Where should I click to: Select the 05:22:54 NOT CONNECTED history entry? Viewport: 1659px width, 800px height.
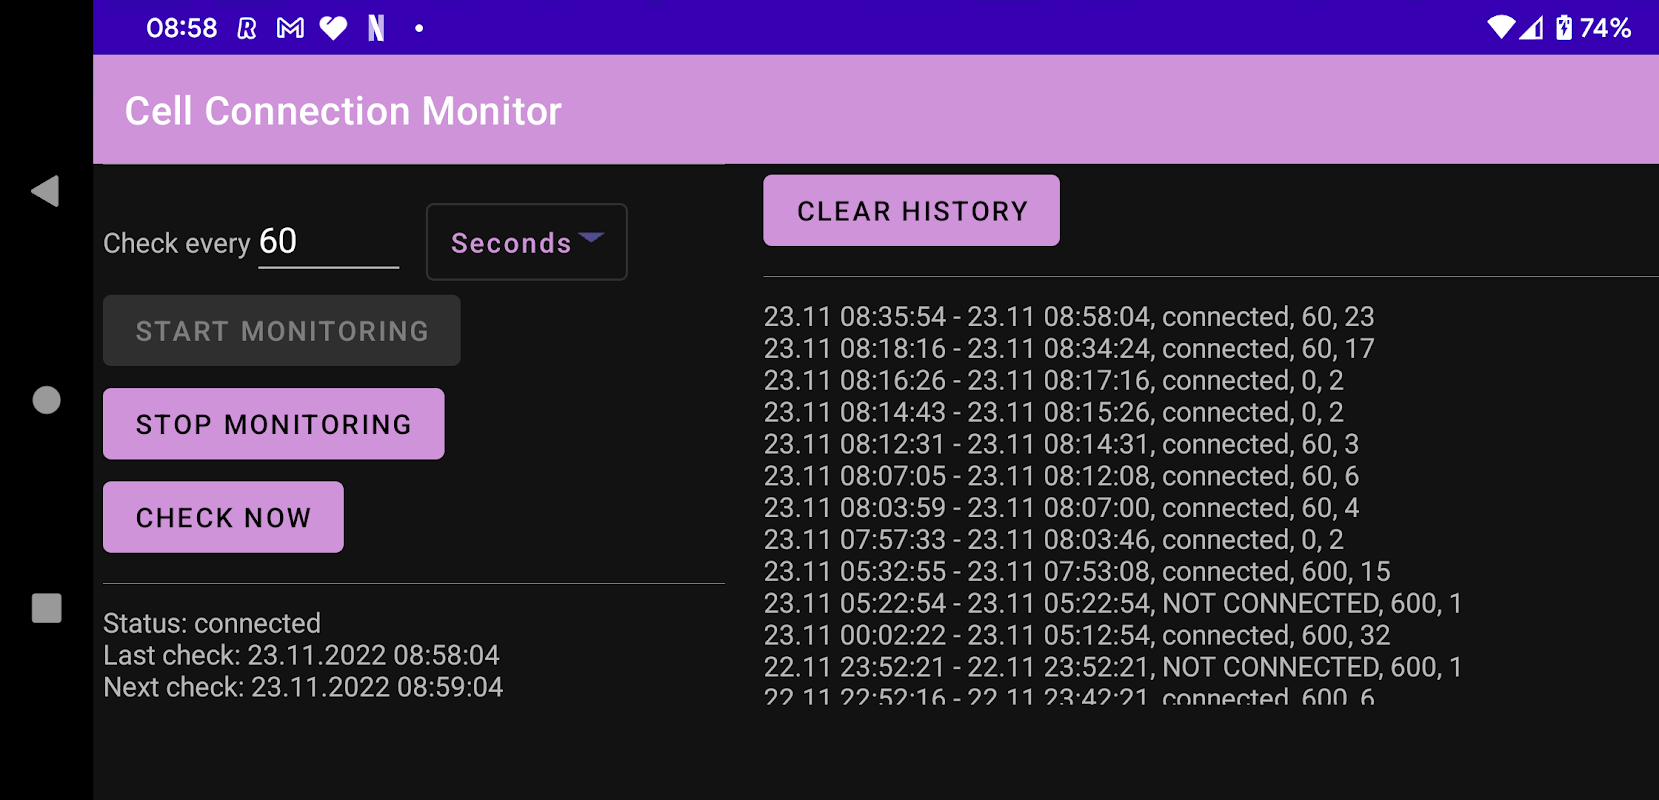point(1113,603)
